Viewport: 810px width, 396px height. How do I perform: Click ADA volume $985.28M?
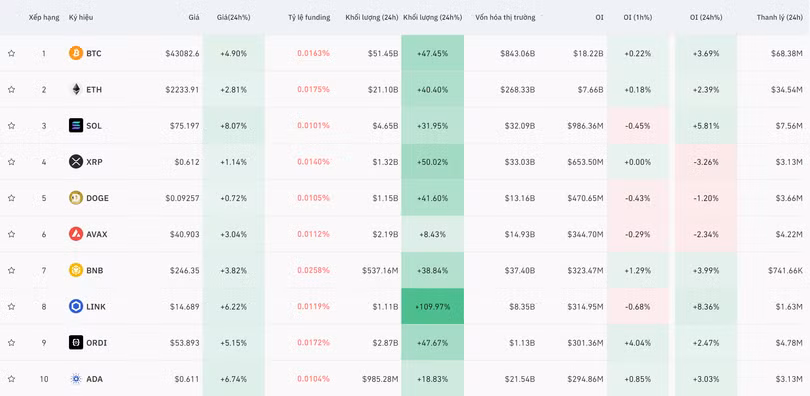pyautogui.click(x=380, y=378)
